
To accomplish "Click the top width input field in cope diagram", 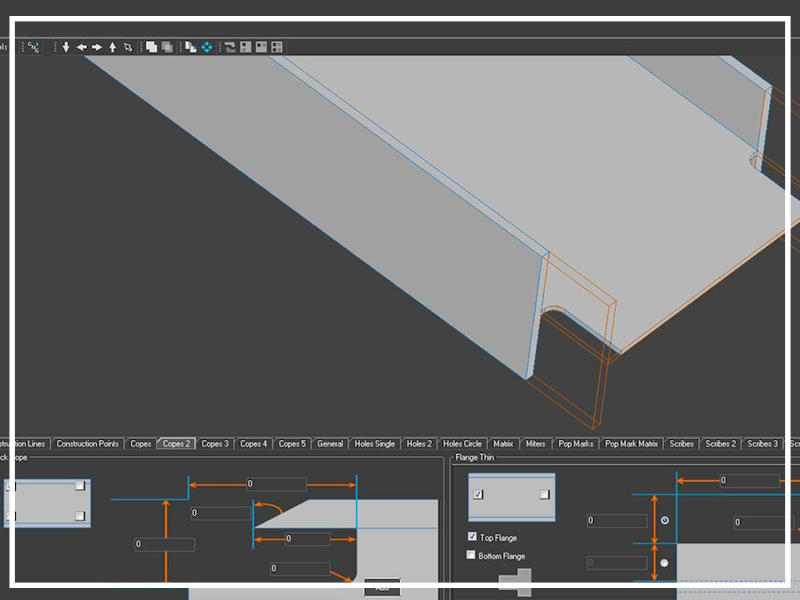I will [x=276, y=484].
